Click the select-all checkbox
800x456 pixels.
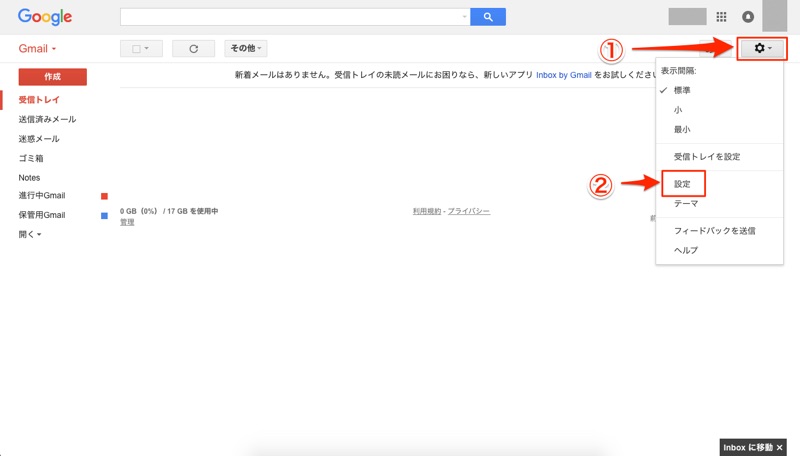click(x=136, y=49)
